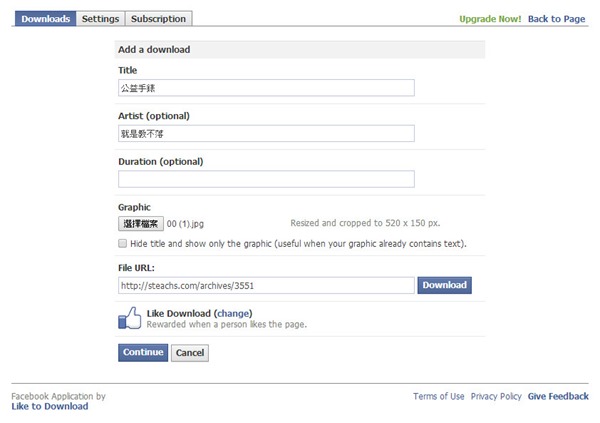
Task: Toggle the hide title checkbox
Action: tap(123, 243)
